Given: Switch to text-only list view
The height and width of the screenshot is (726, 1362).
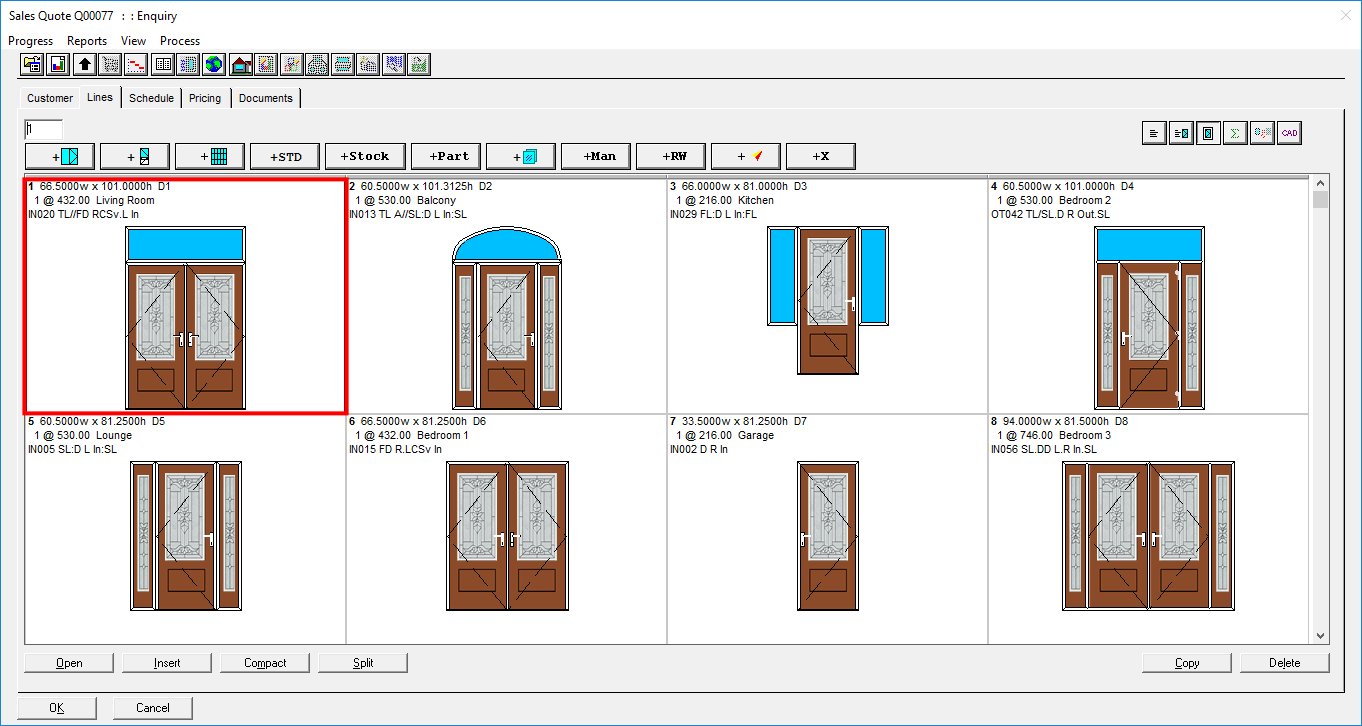Looking at the screenshot, I should (1154, 133).
